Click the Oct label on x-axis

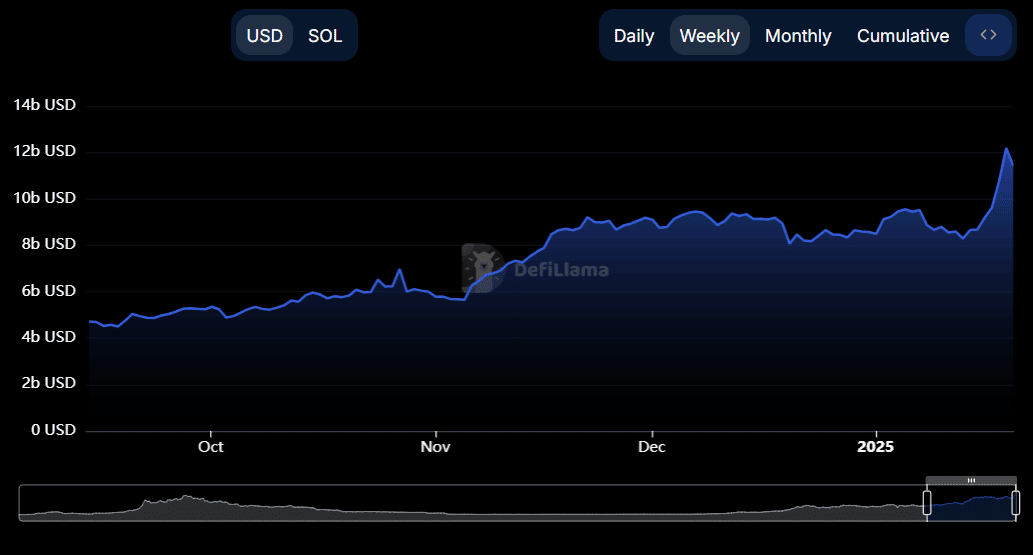pyautogui.click(x=210, y=447)
